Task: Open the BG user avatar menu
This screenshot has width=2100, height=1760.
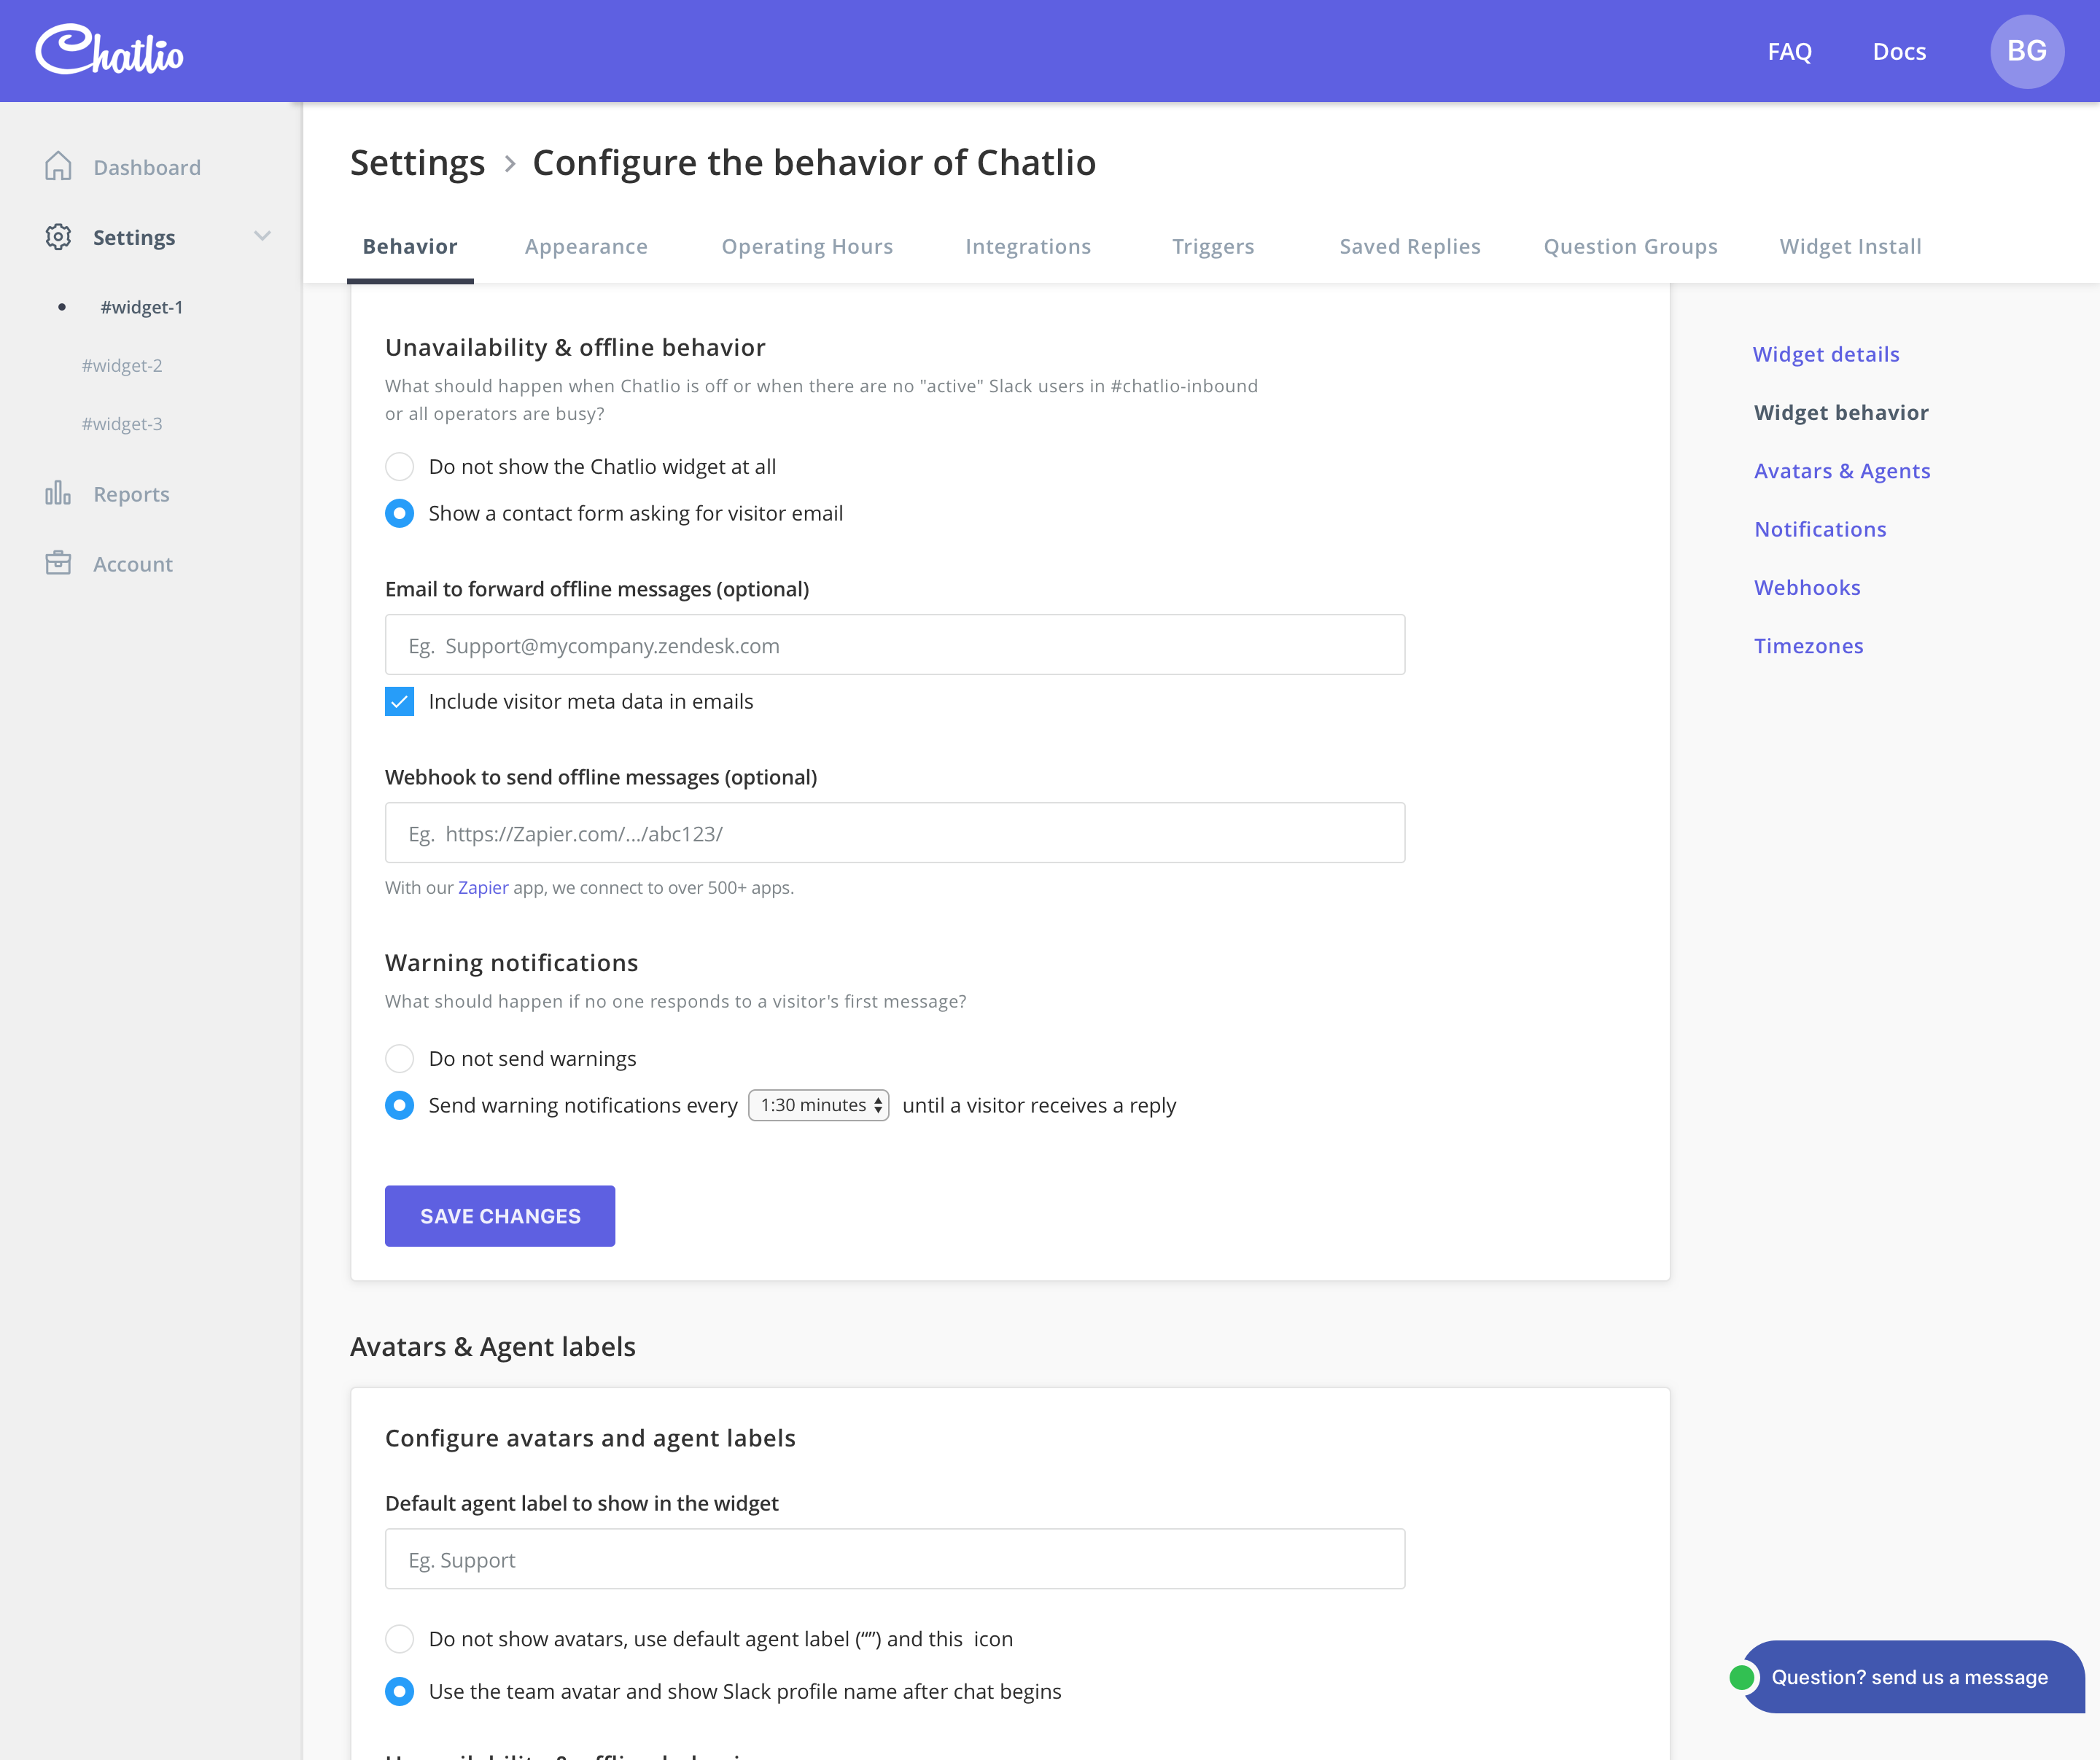Action: pyautogui.click(x=2027, y=51)
